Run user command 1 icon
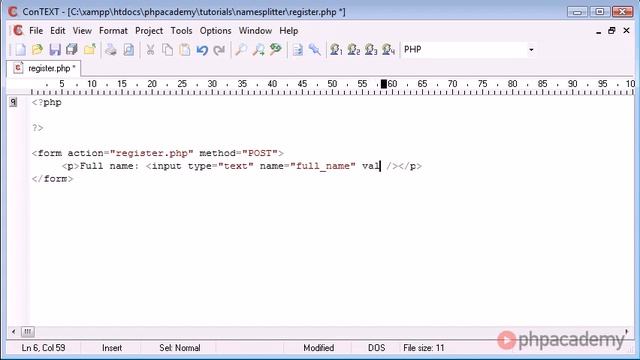This screenshot has height=360, width=640. (336, 50)
